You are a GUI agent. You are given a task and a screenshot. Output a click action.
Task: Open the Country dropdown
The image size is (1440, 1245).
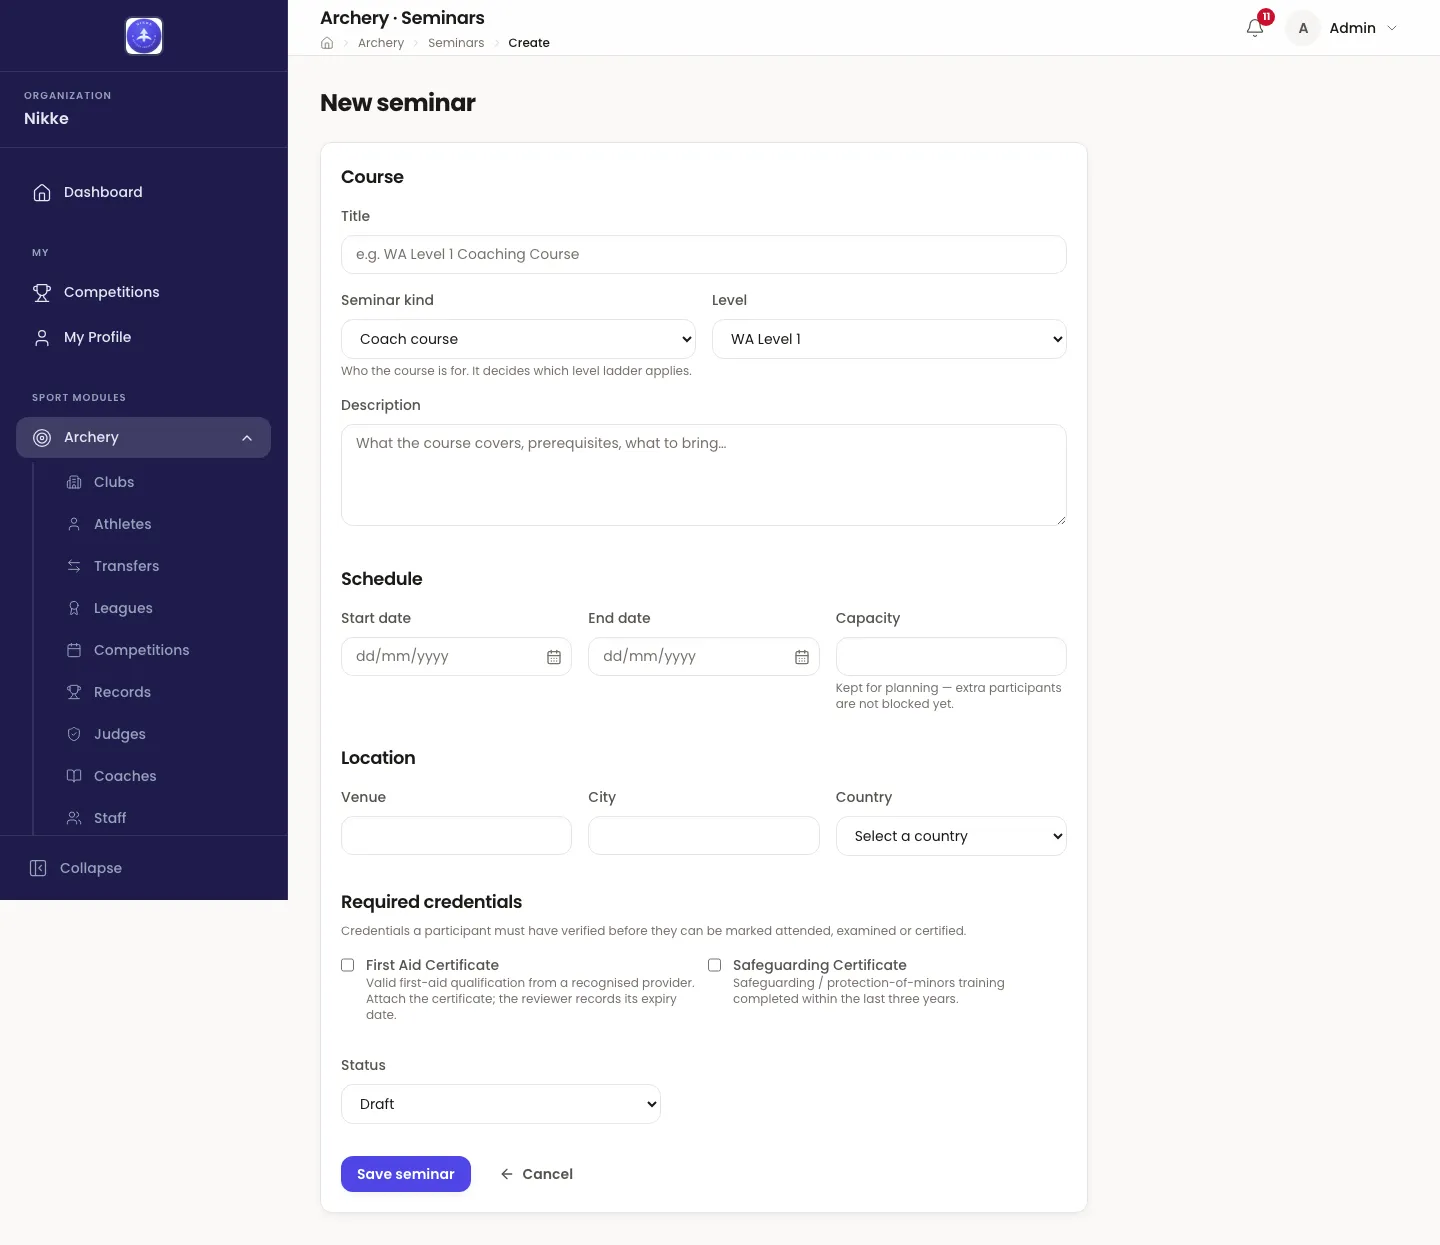click(x=951, y=836)
